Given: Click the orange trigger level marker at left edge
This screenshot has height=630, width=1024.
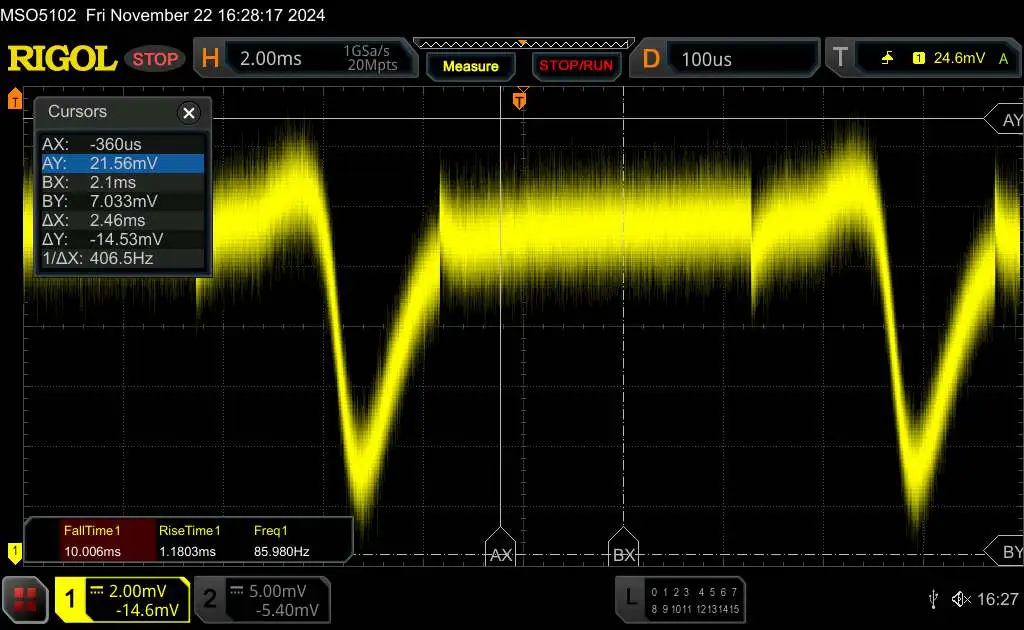Looking at the screenshot, I should [14, 99].
